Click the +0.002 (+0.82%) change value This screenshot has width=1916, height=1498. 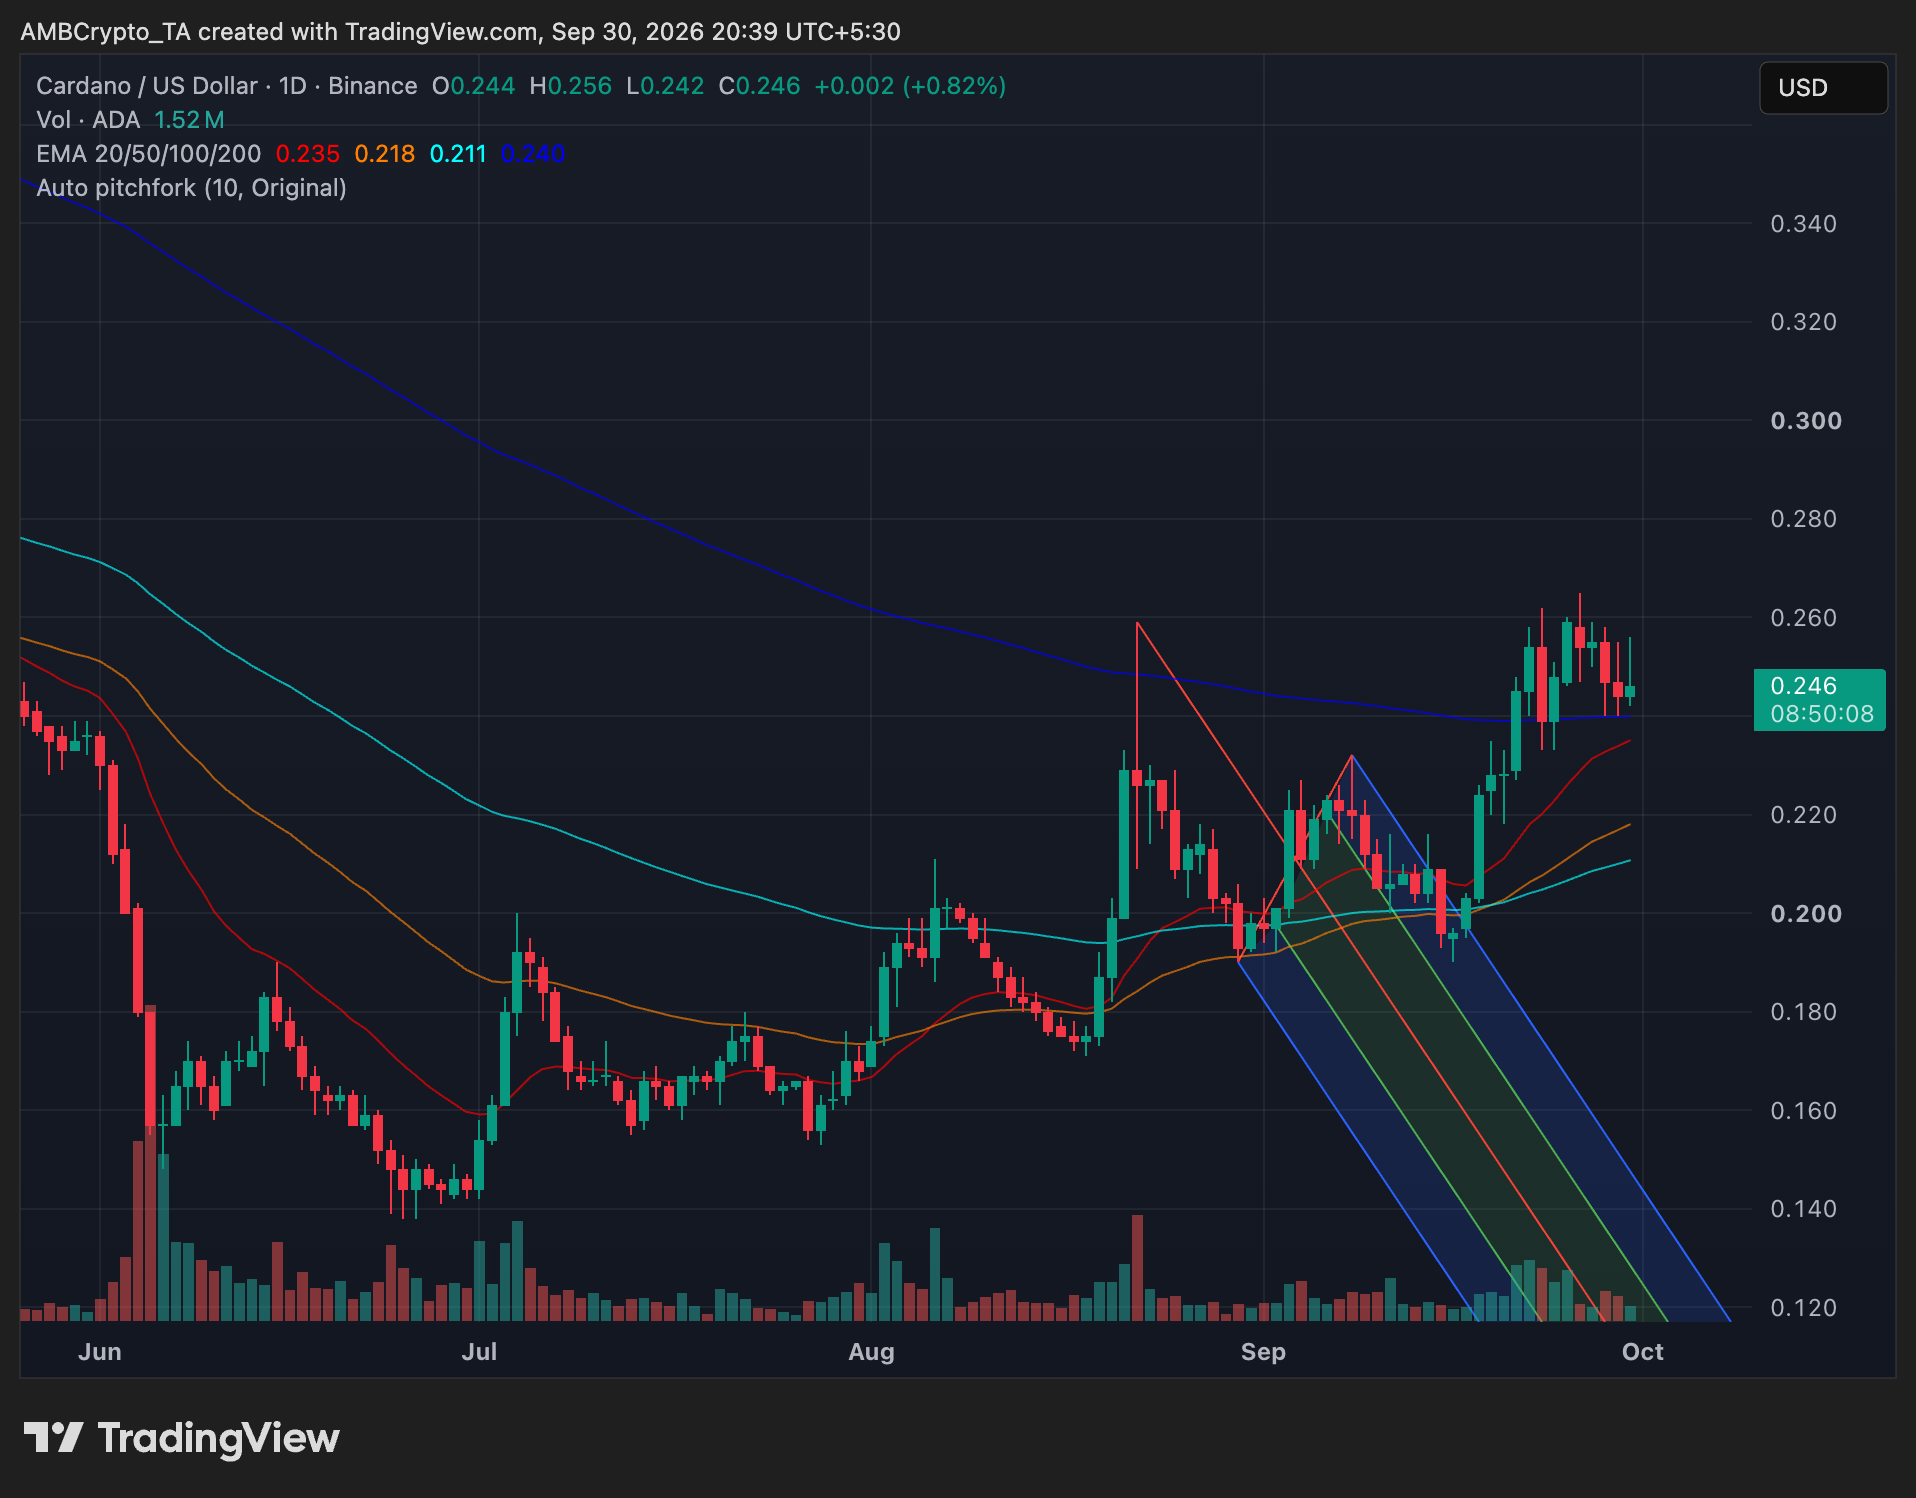tap(910, 86)
